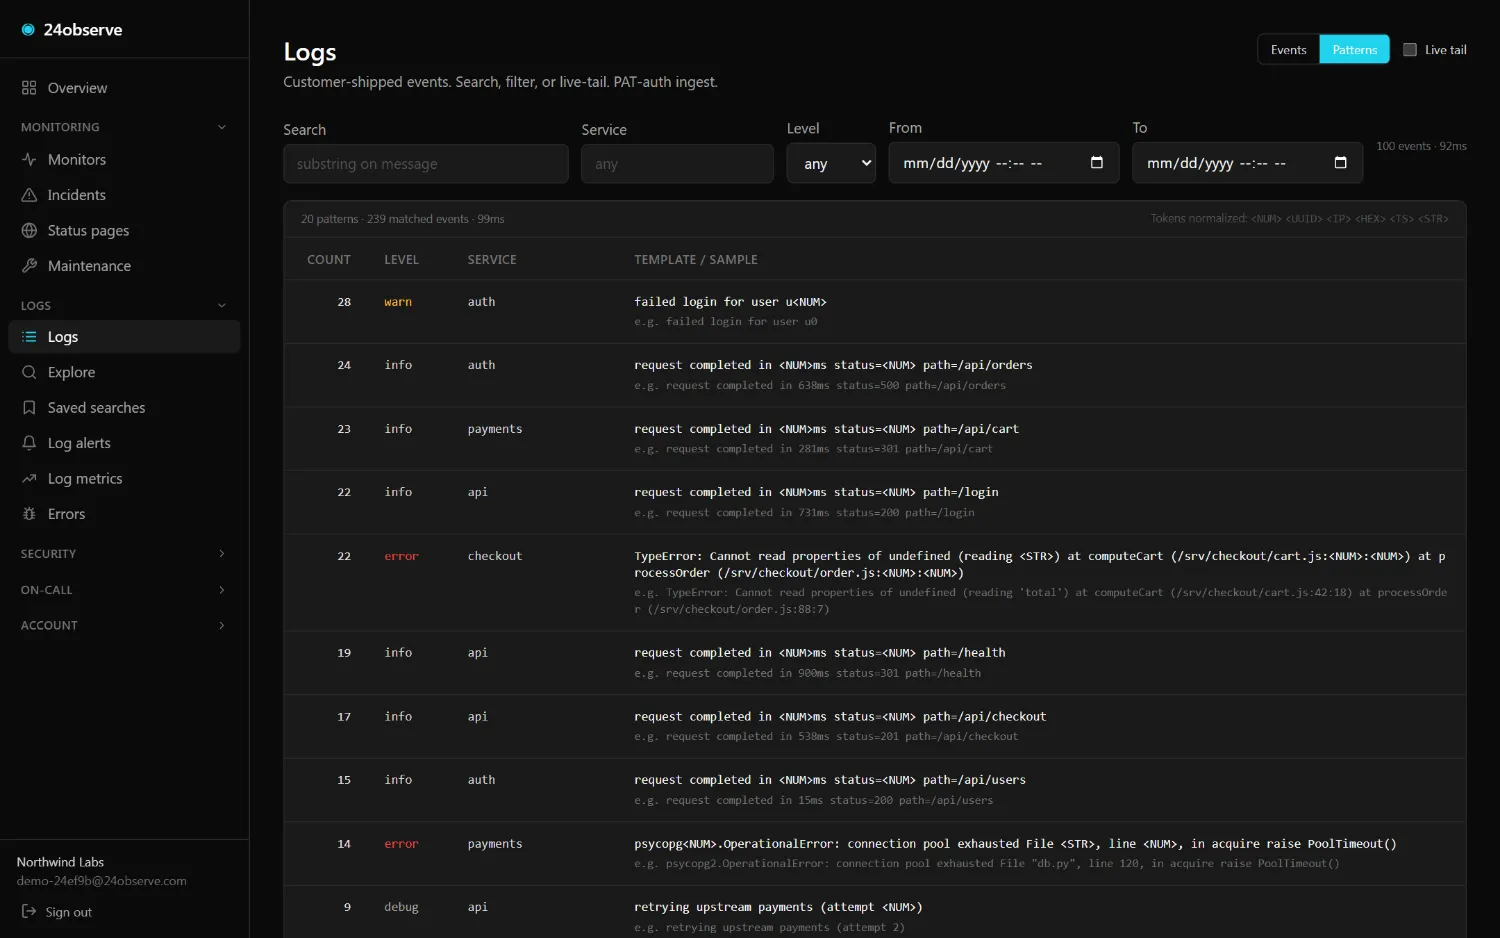Open Status pages in sidebar

(124, 230)
